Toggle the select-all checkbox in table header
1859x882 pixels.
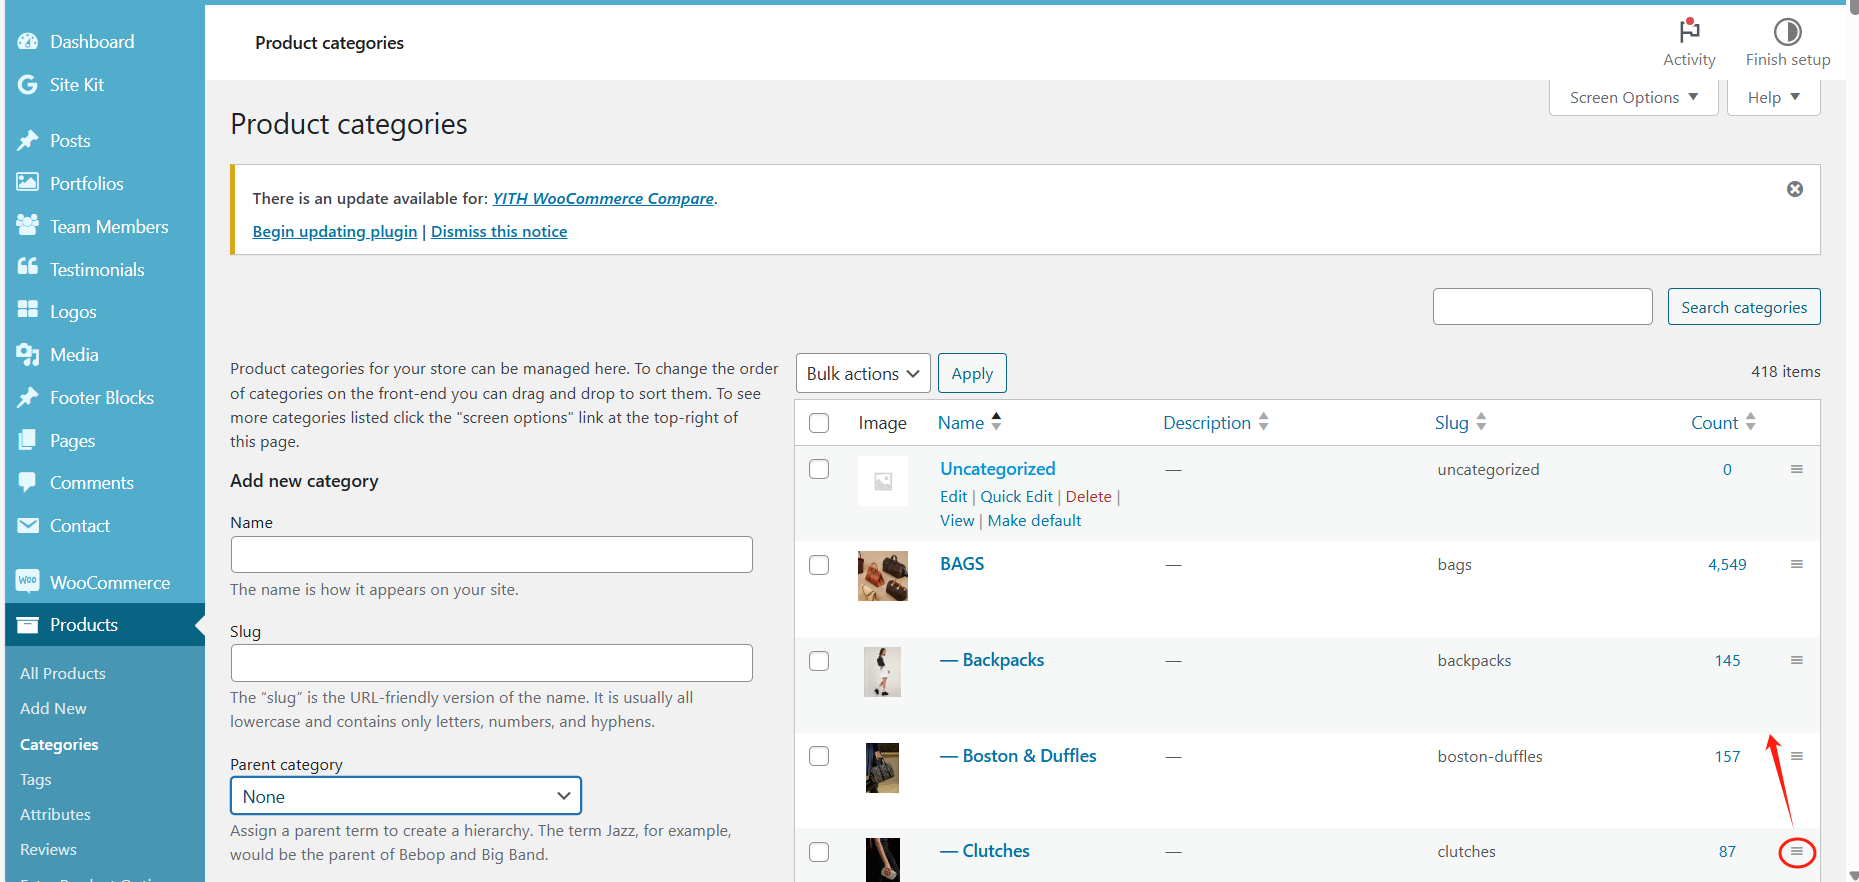coord(819,423)
